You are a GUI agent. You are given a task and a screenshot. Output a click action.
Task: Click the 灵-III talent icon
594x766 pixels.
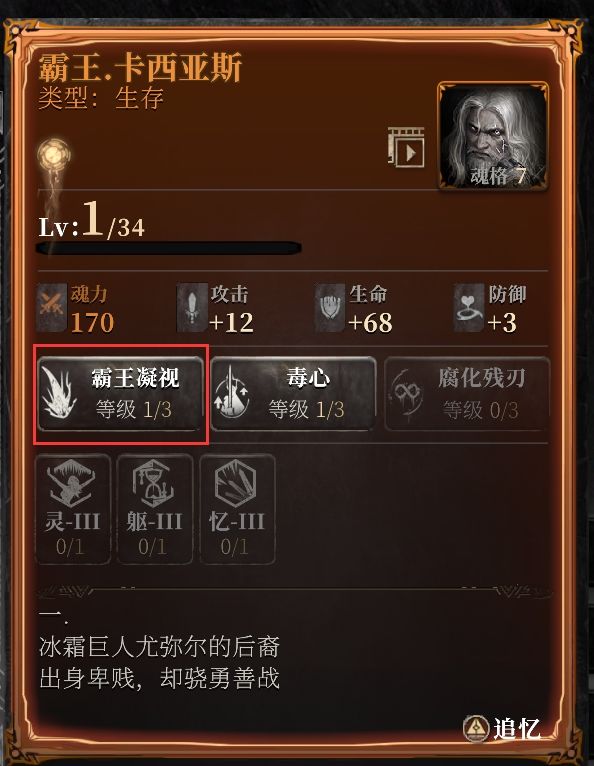73,509
